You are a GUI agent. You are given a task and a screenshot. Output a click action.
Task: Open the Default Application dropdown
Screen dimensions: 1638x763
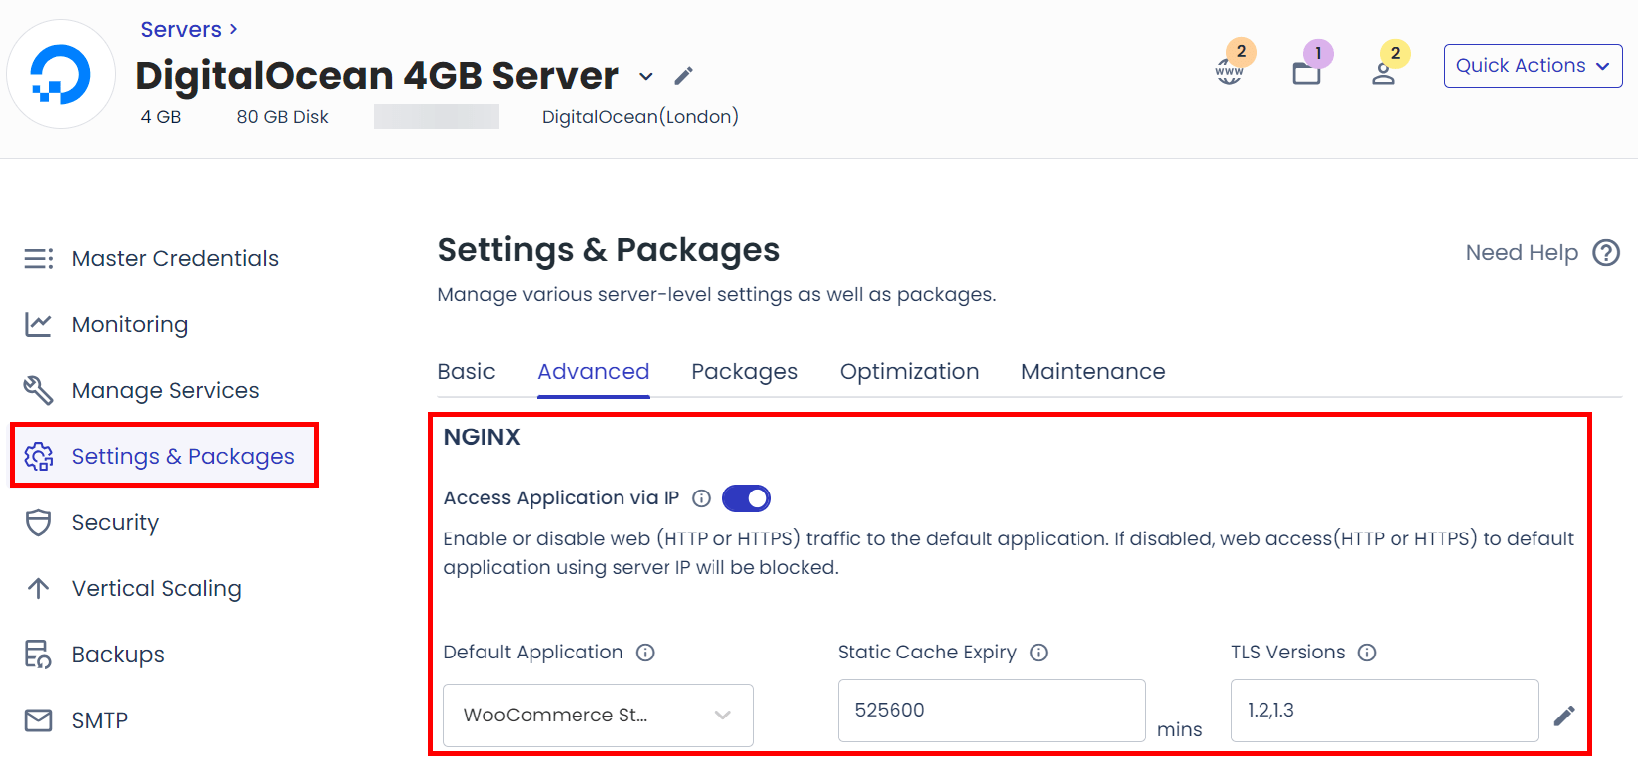(x=598, y=715)
